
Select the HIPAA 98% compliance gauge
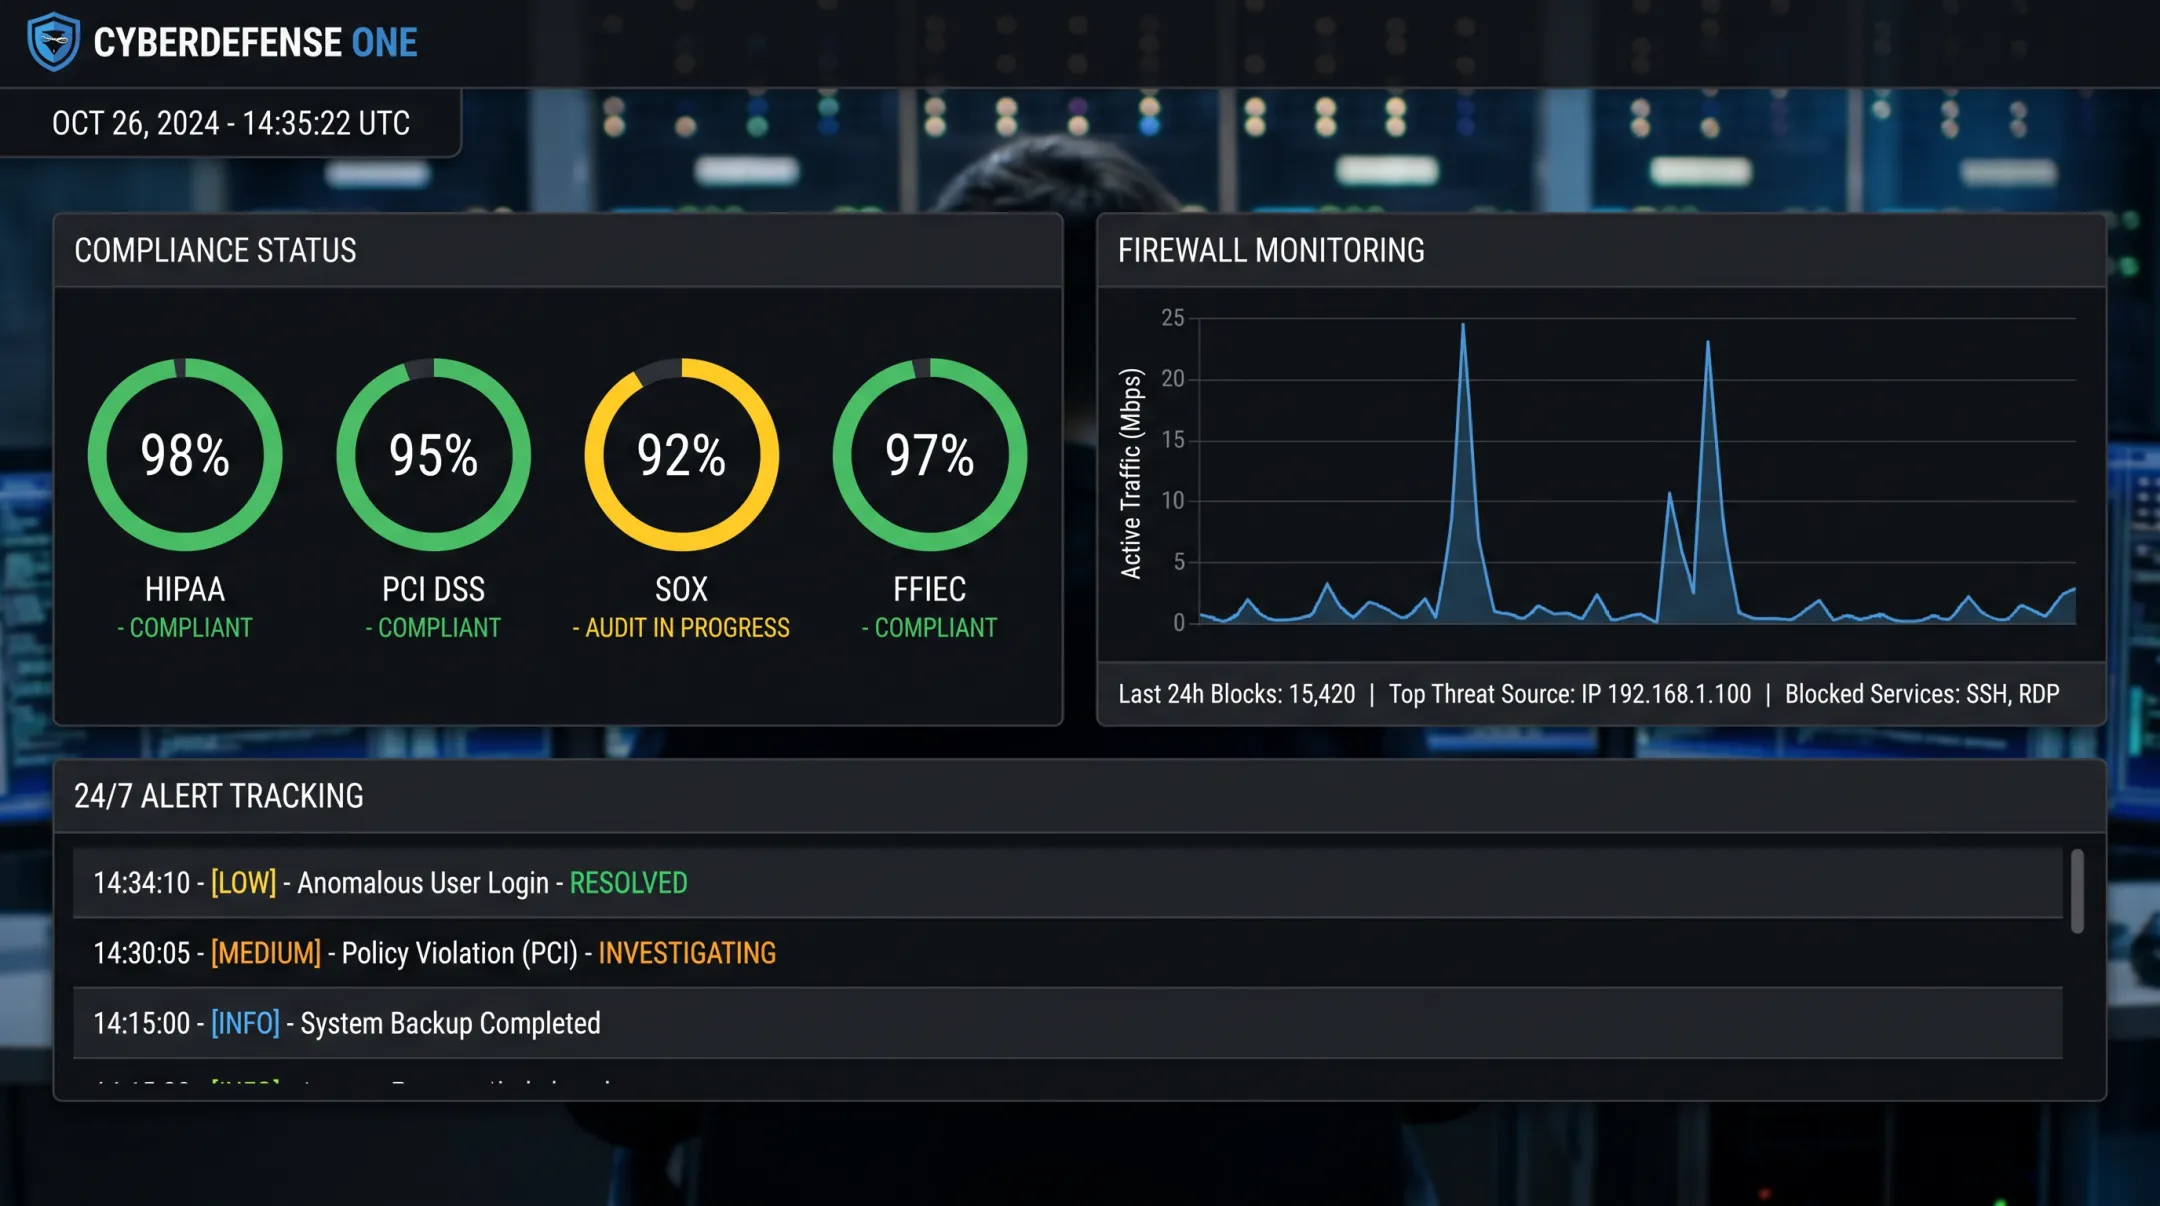coord(185,455)
